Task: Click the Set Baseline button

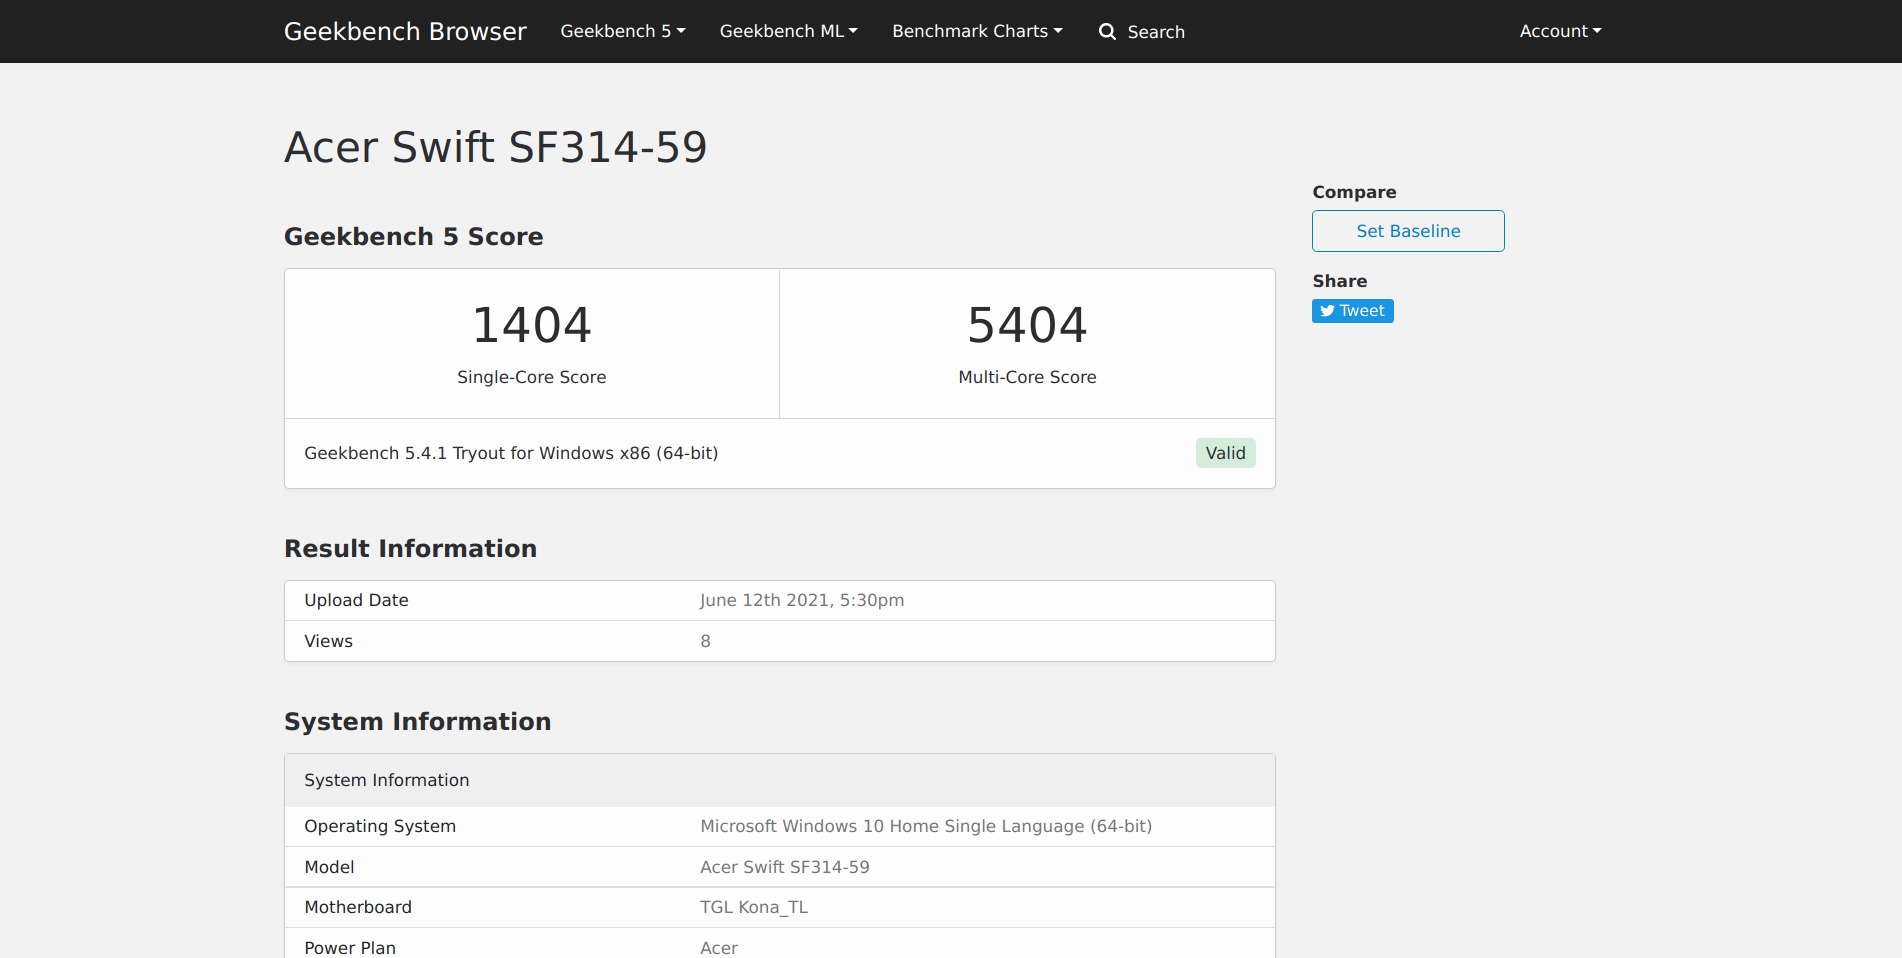Action: tap(1408, 231)
